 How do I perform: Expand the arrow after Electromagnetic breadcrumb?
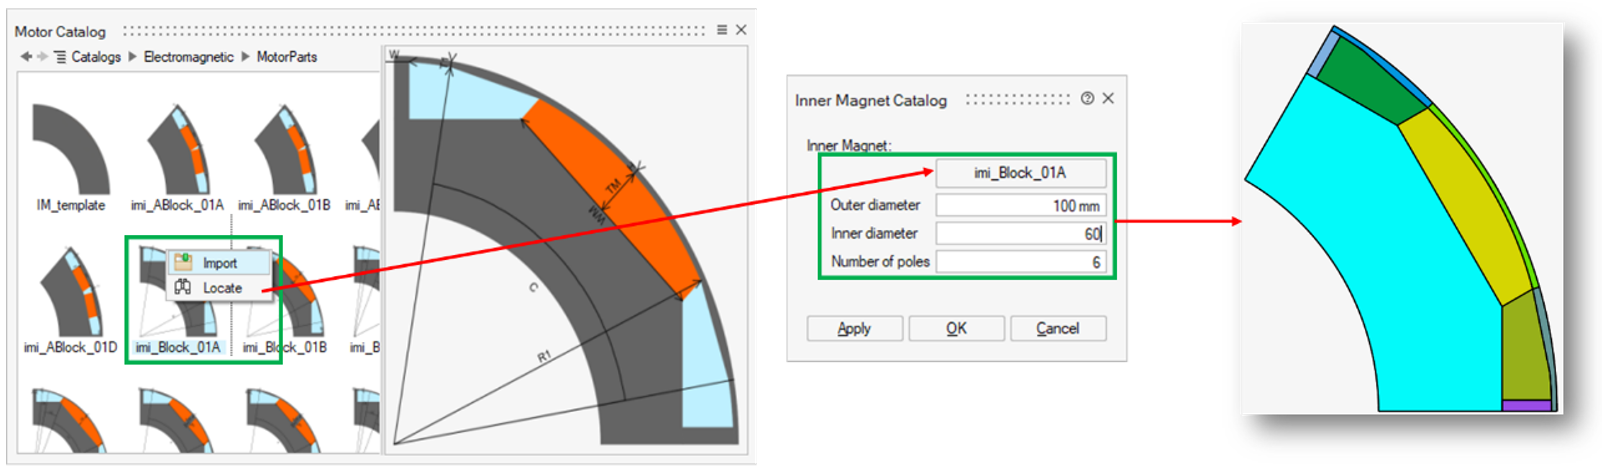pyautogui.click(x=245, y=57)
